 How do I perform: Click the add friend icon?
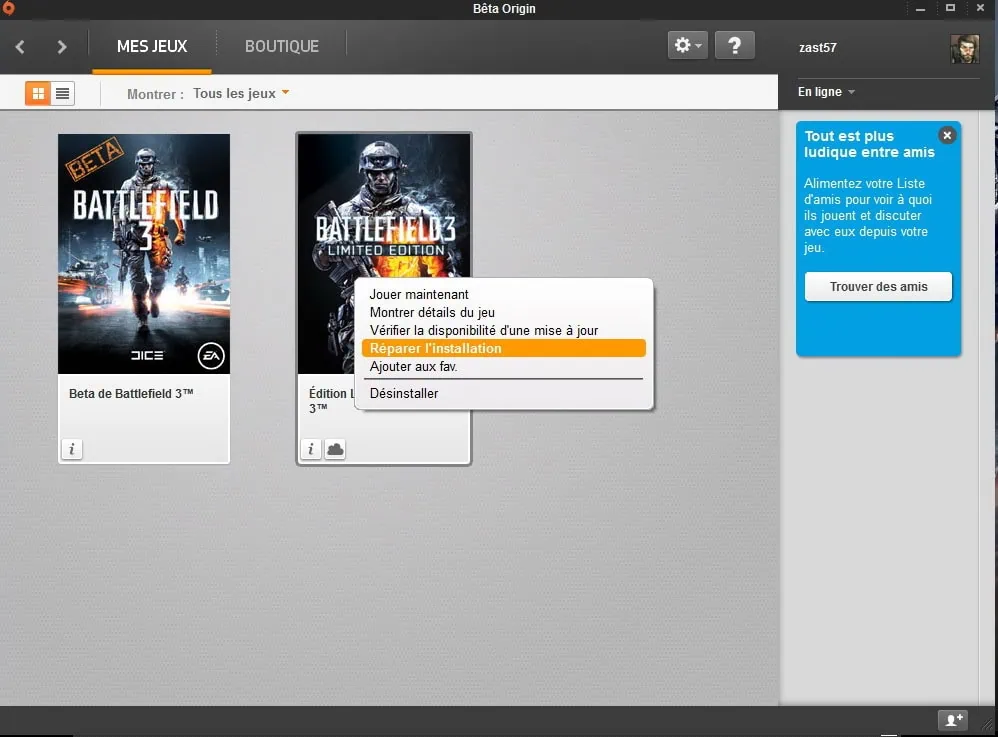(x=952, y=720)
